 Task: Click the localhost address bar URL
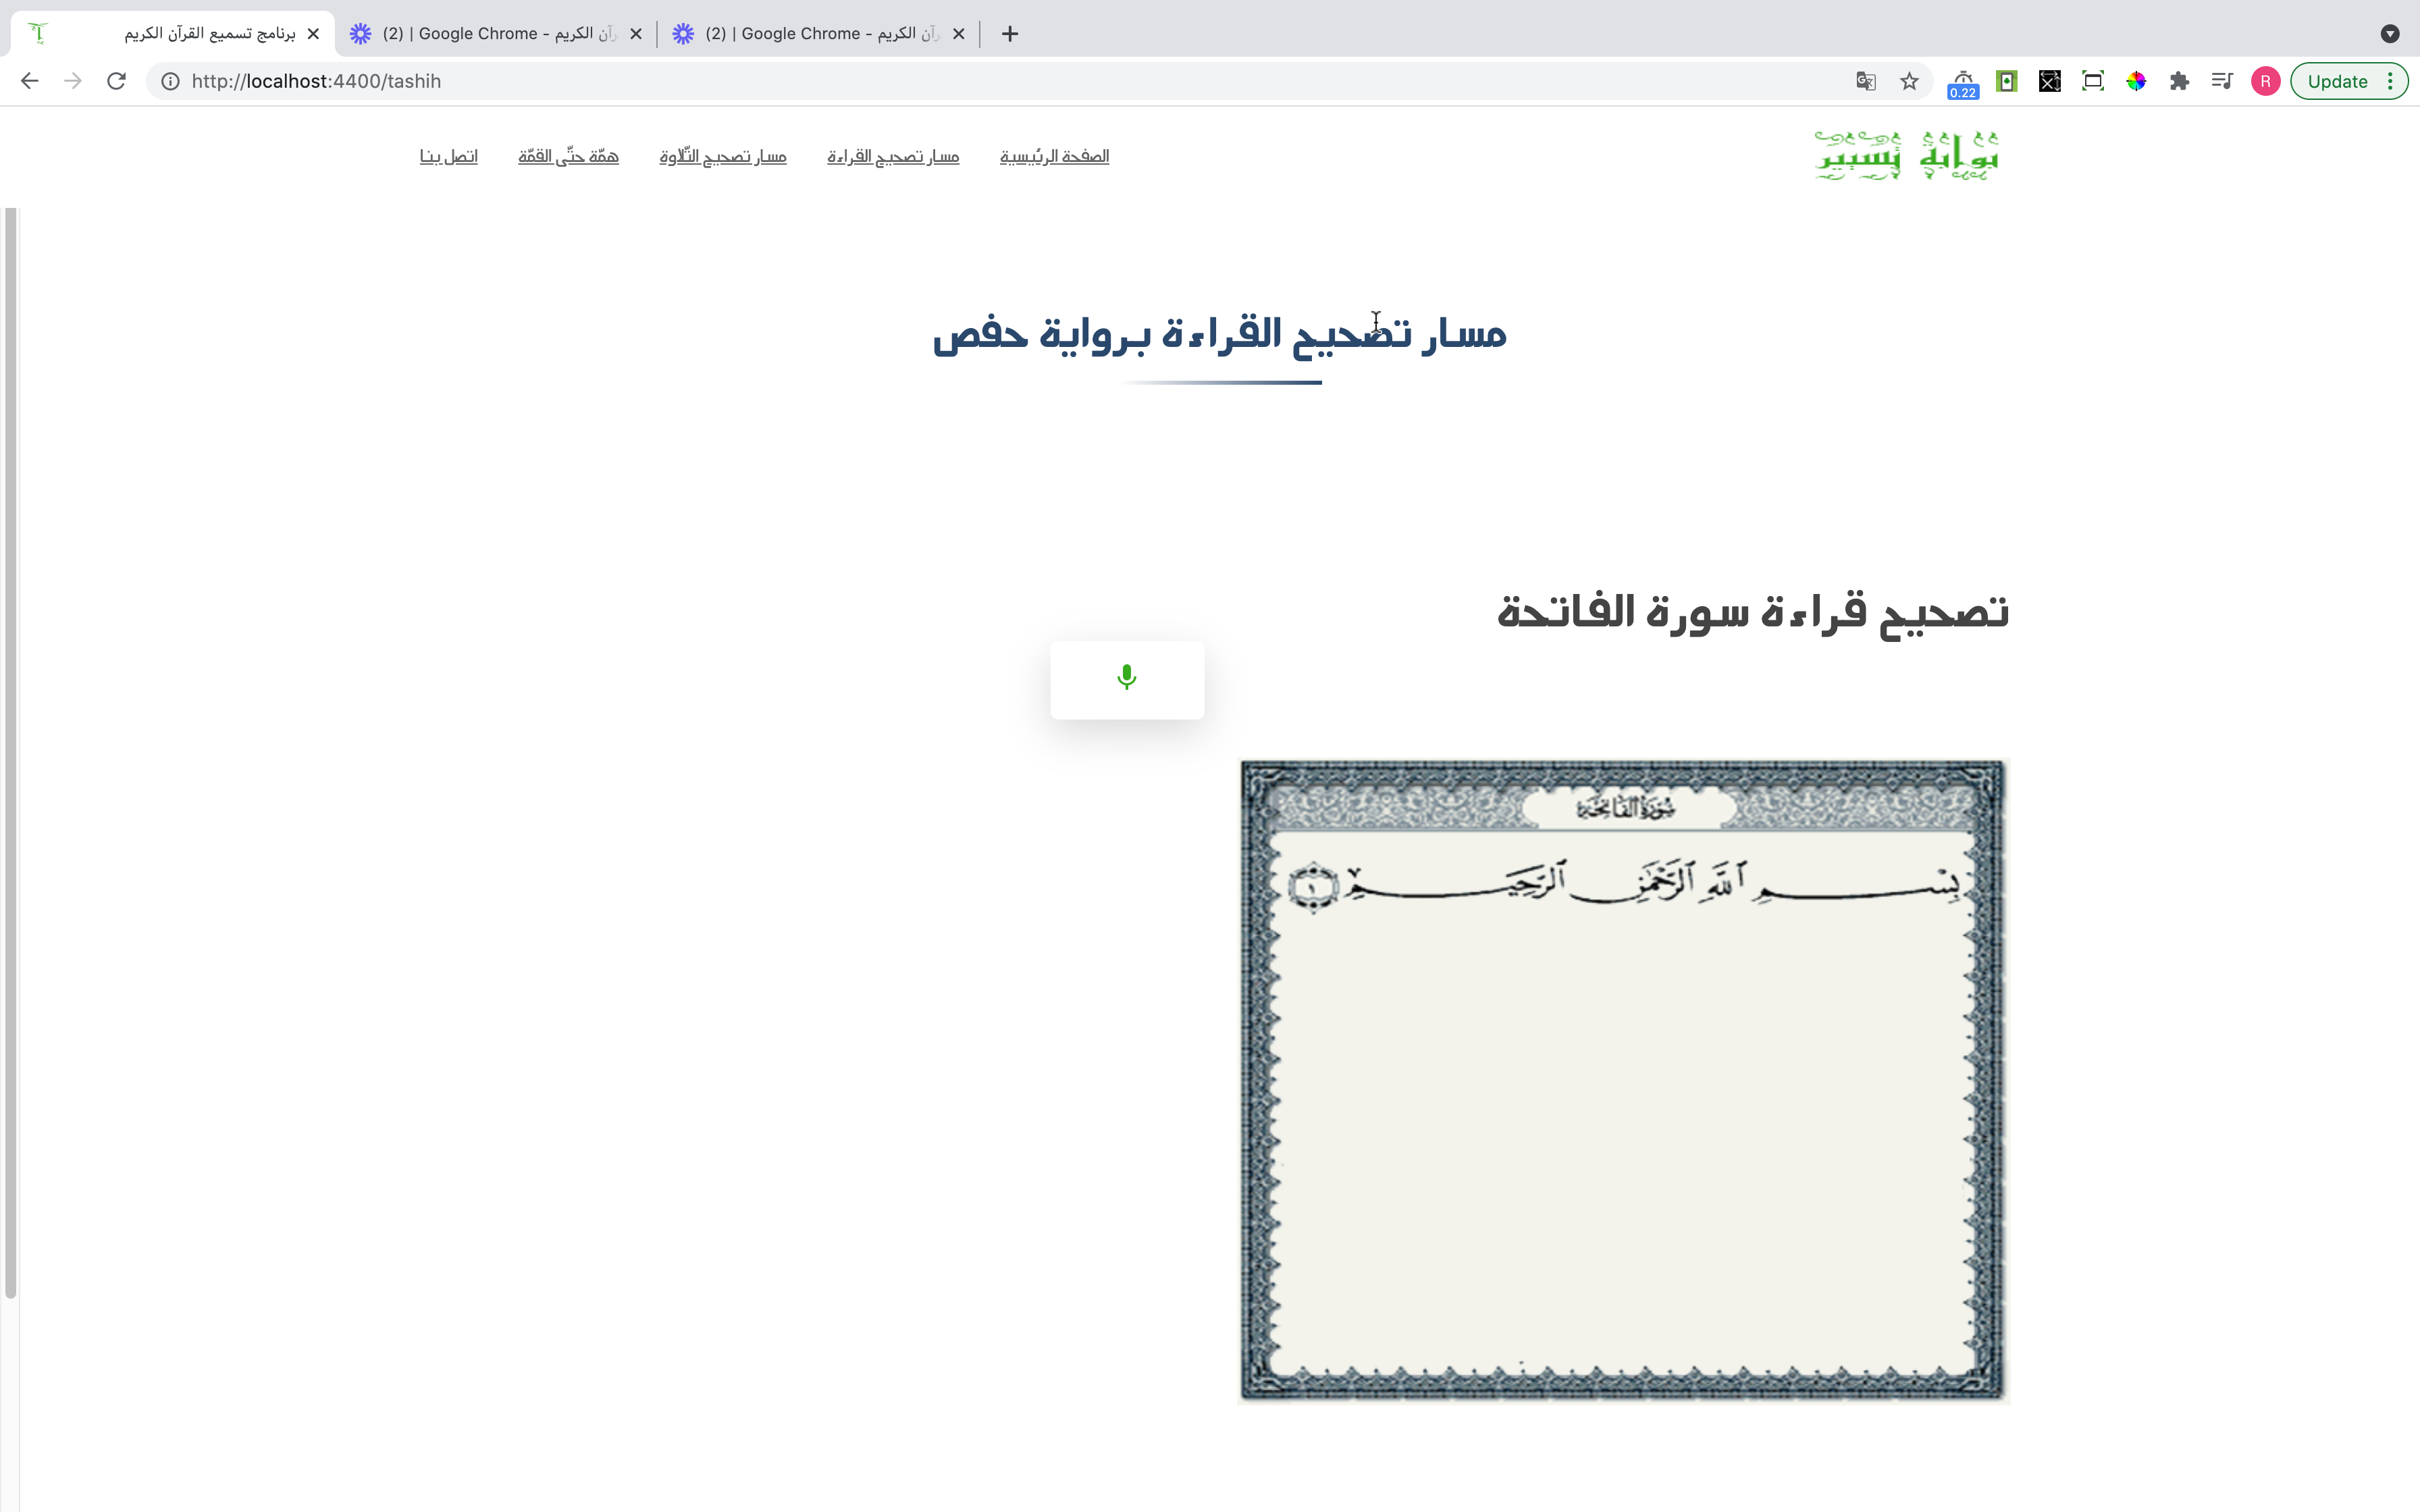316,81
